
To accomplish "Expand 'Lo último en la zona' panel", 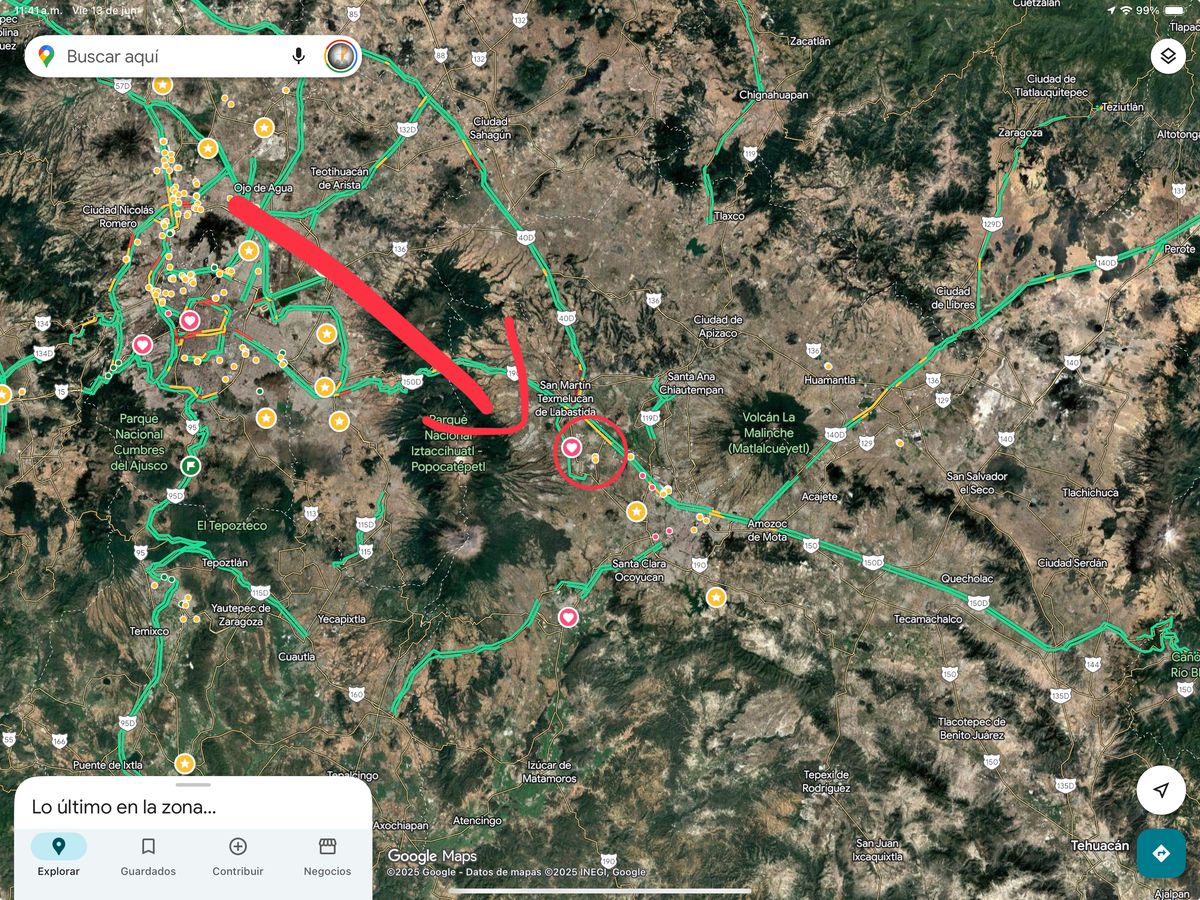I will click(124, 807).
